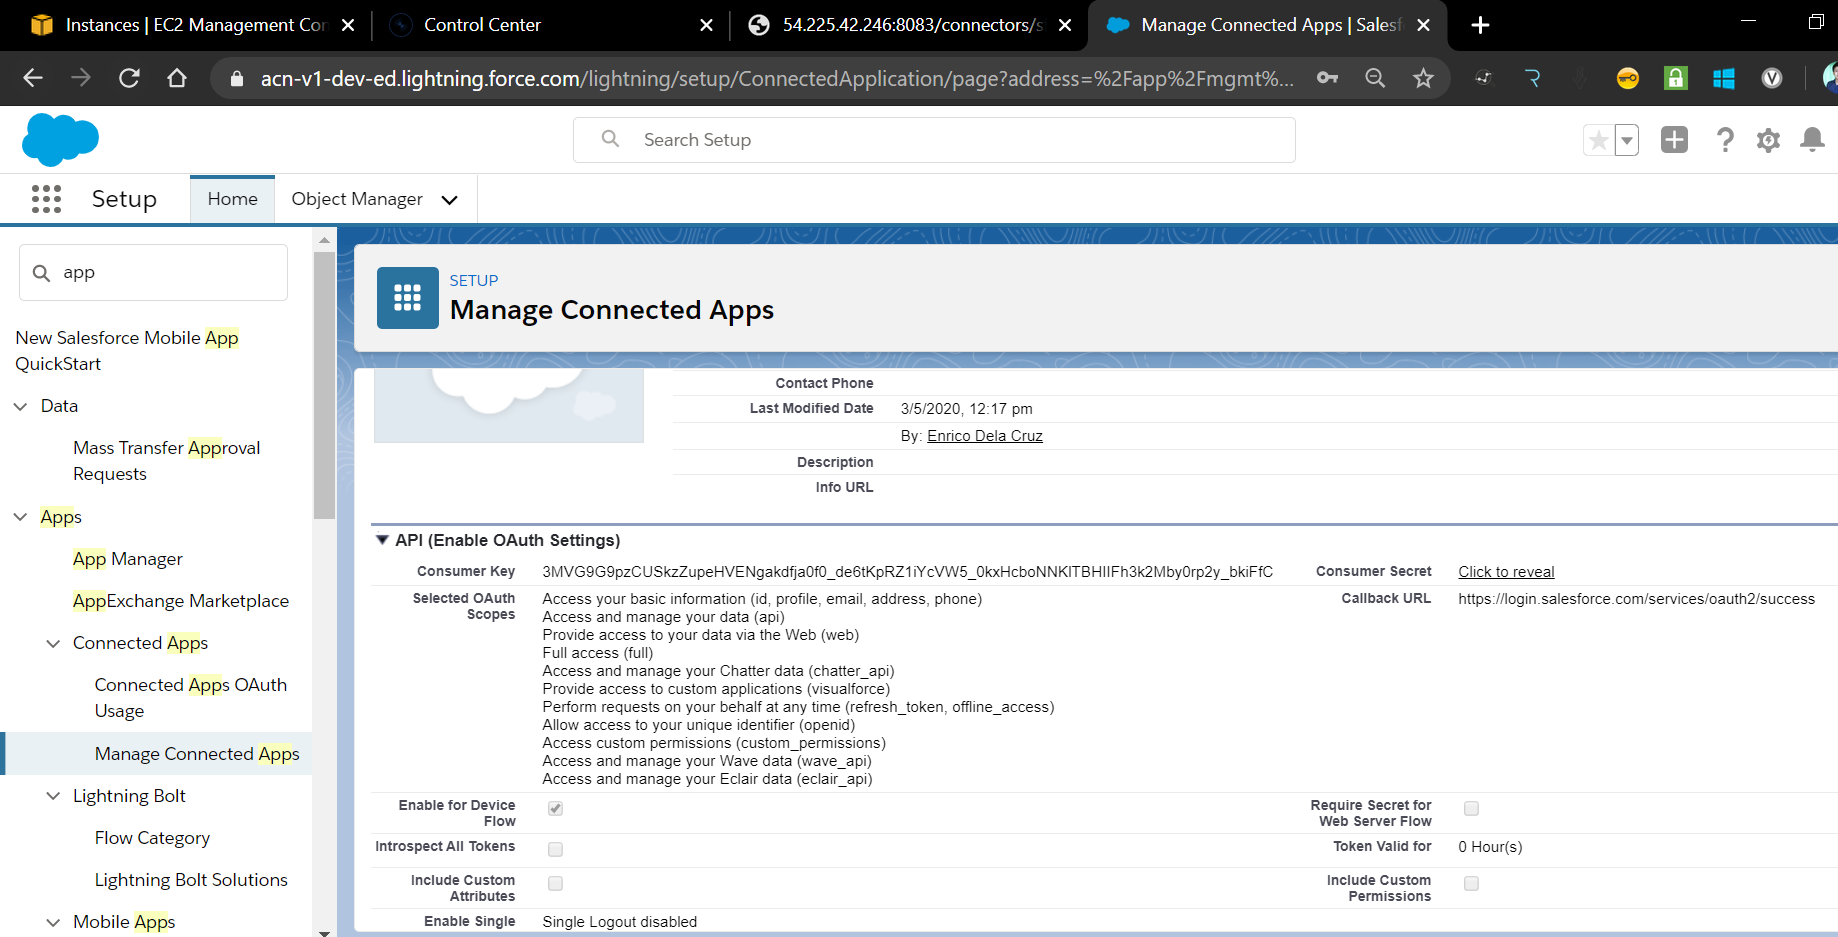Switch to the Control Center browser tab
Viewport: 1838px width, 937px height.
click(482, 25)
